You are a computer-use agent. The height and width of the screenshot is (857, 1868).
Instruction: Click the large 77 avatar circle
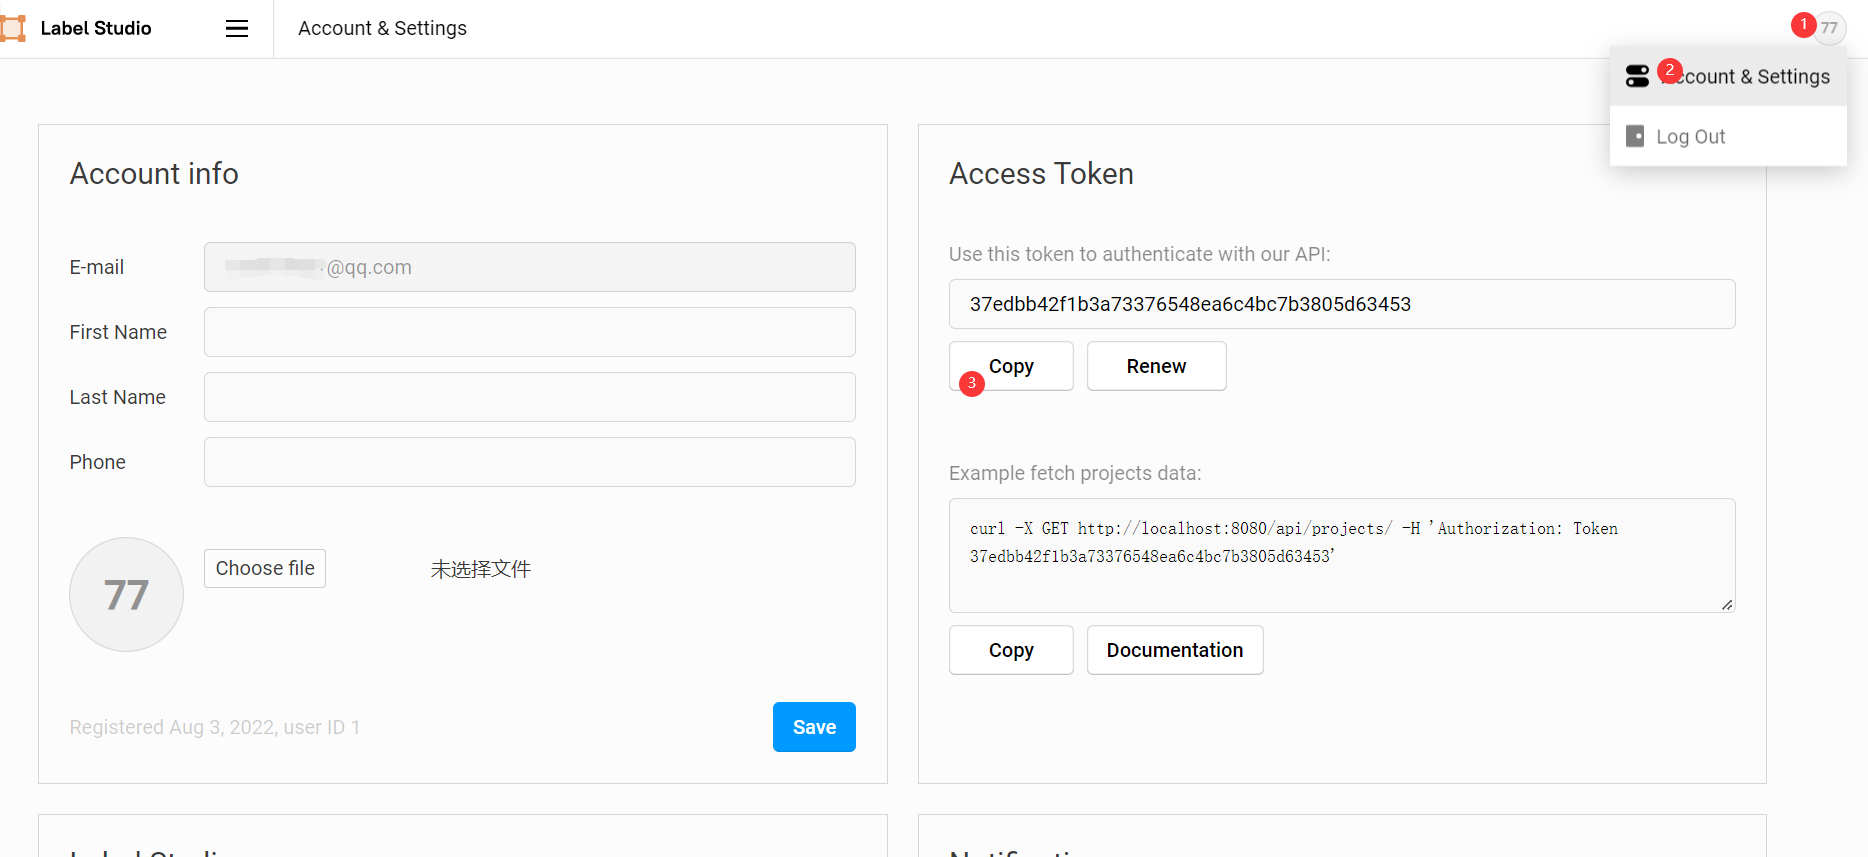point(126,595)
